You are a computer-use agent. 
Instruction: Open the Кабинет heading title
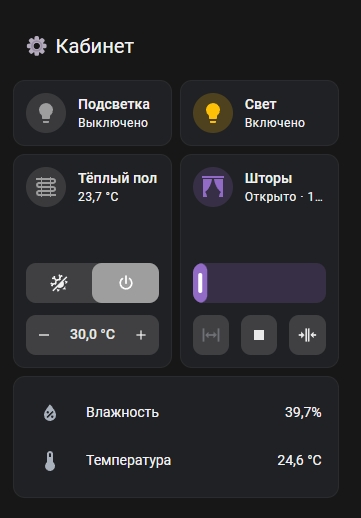[95, 46]
